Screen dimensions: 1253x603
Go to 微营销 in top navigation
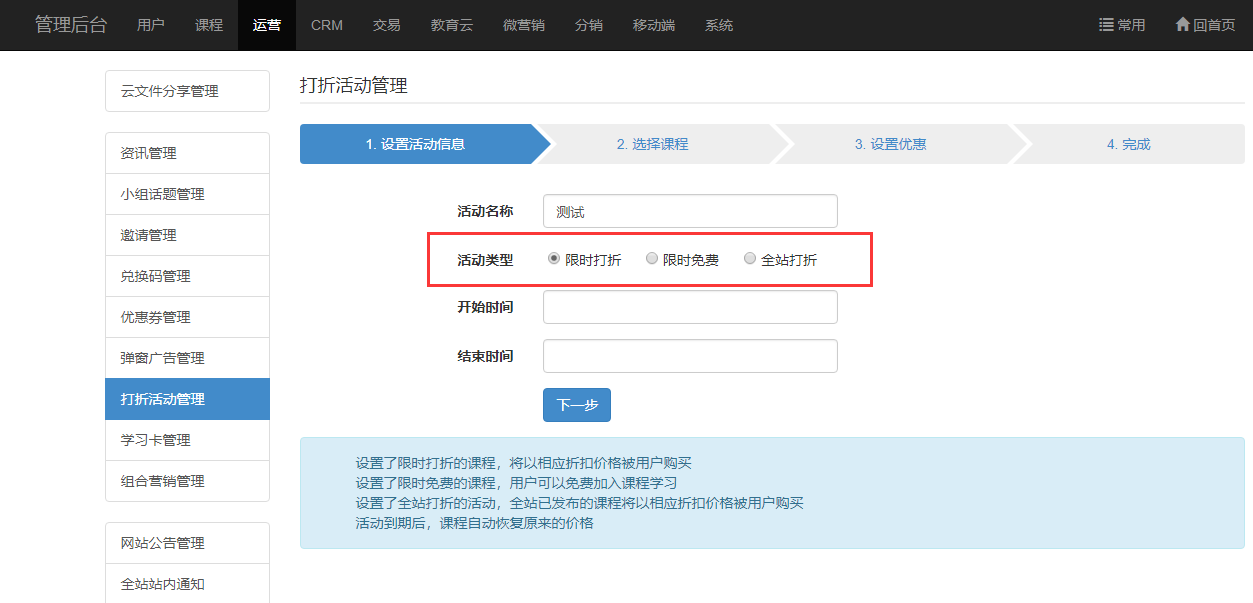524,25
